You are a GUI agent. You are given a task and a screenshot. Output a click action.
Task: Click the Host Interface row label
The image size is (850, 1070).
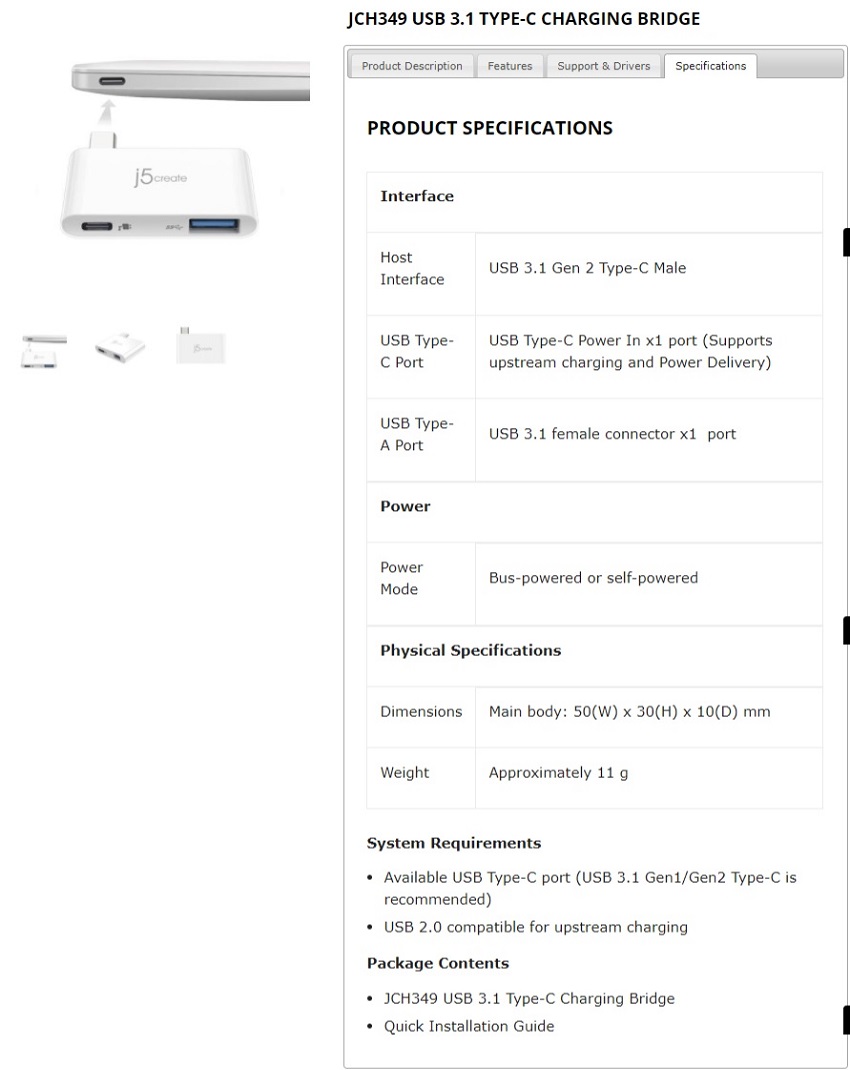[x=412, y=269]
